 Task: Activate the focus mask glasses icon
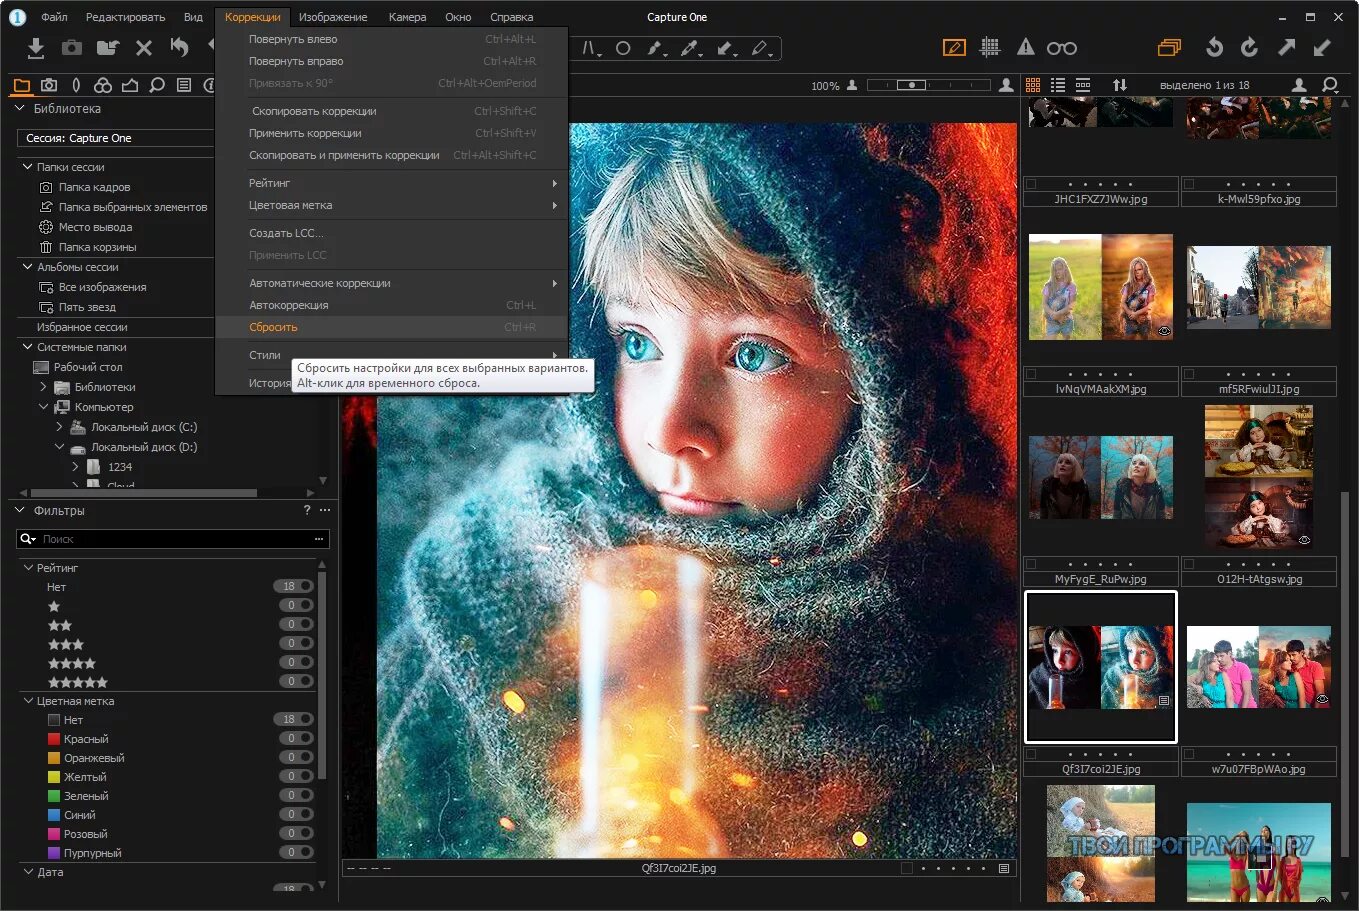point(1060,46)
